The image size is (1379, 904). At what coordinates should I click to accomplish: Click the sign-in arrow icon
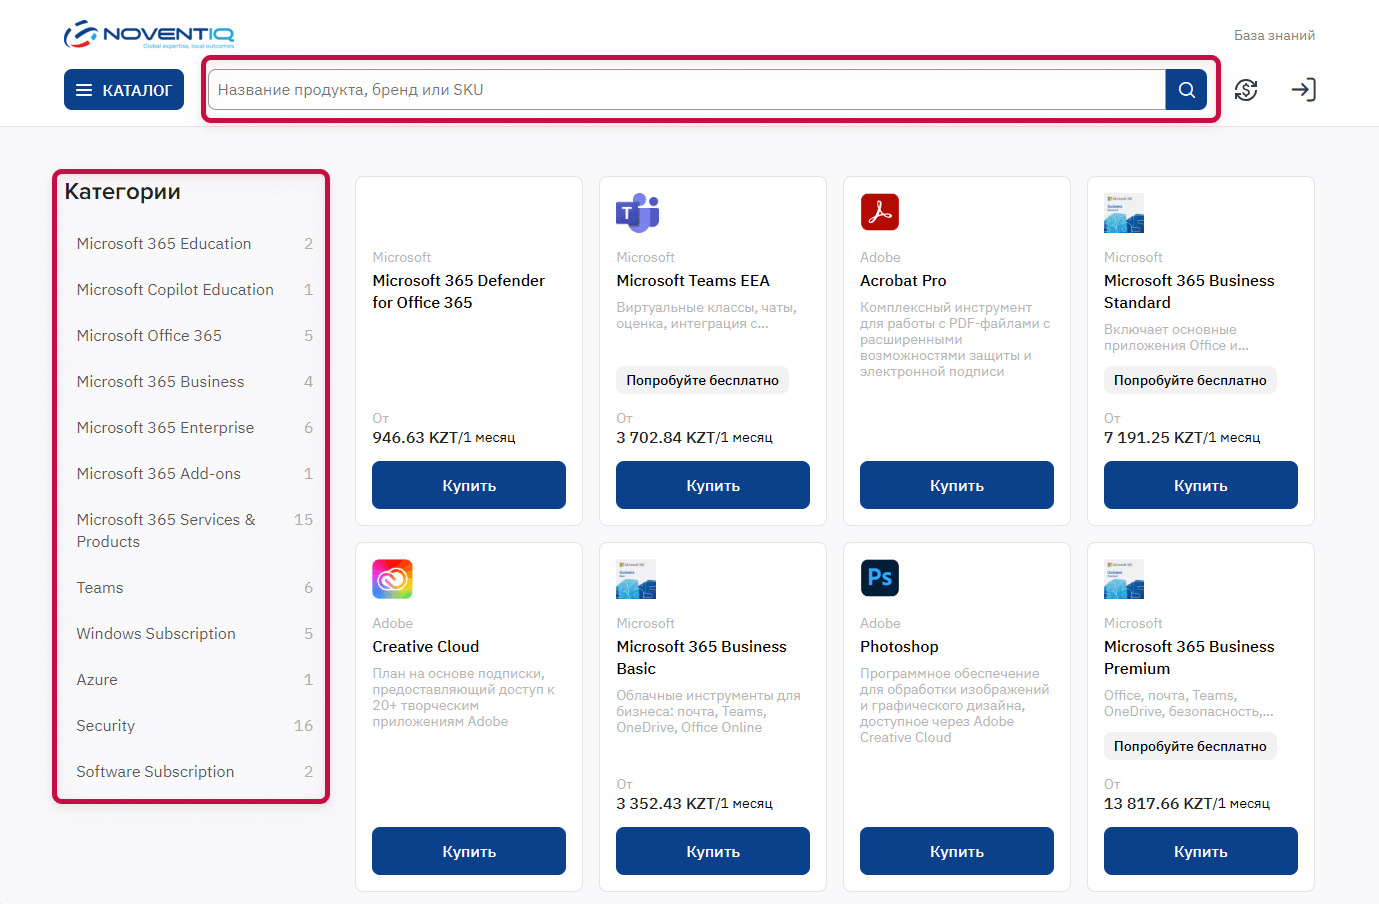[1303, 89]
